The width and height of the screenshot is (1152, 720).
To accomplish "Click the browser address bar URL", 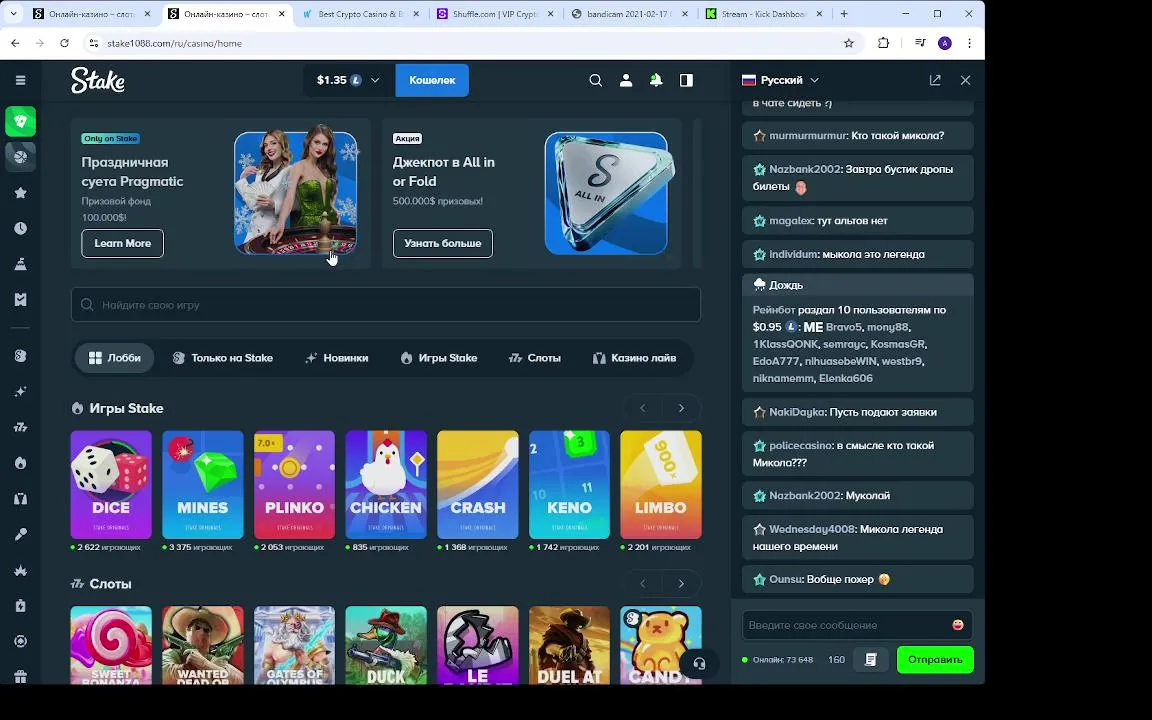I will point(174,43).
